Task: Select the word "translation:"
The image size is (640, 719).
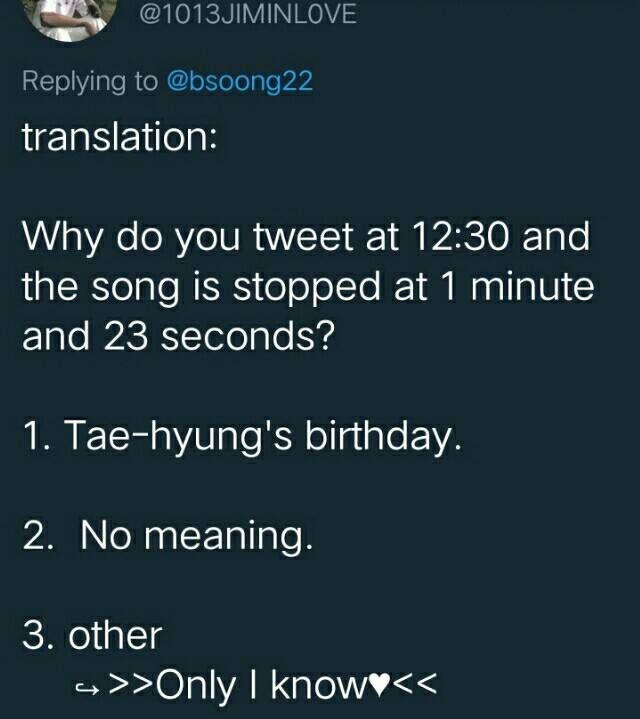Action: (118, 137)
